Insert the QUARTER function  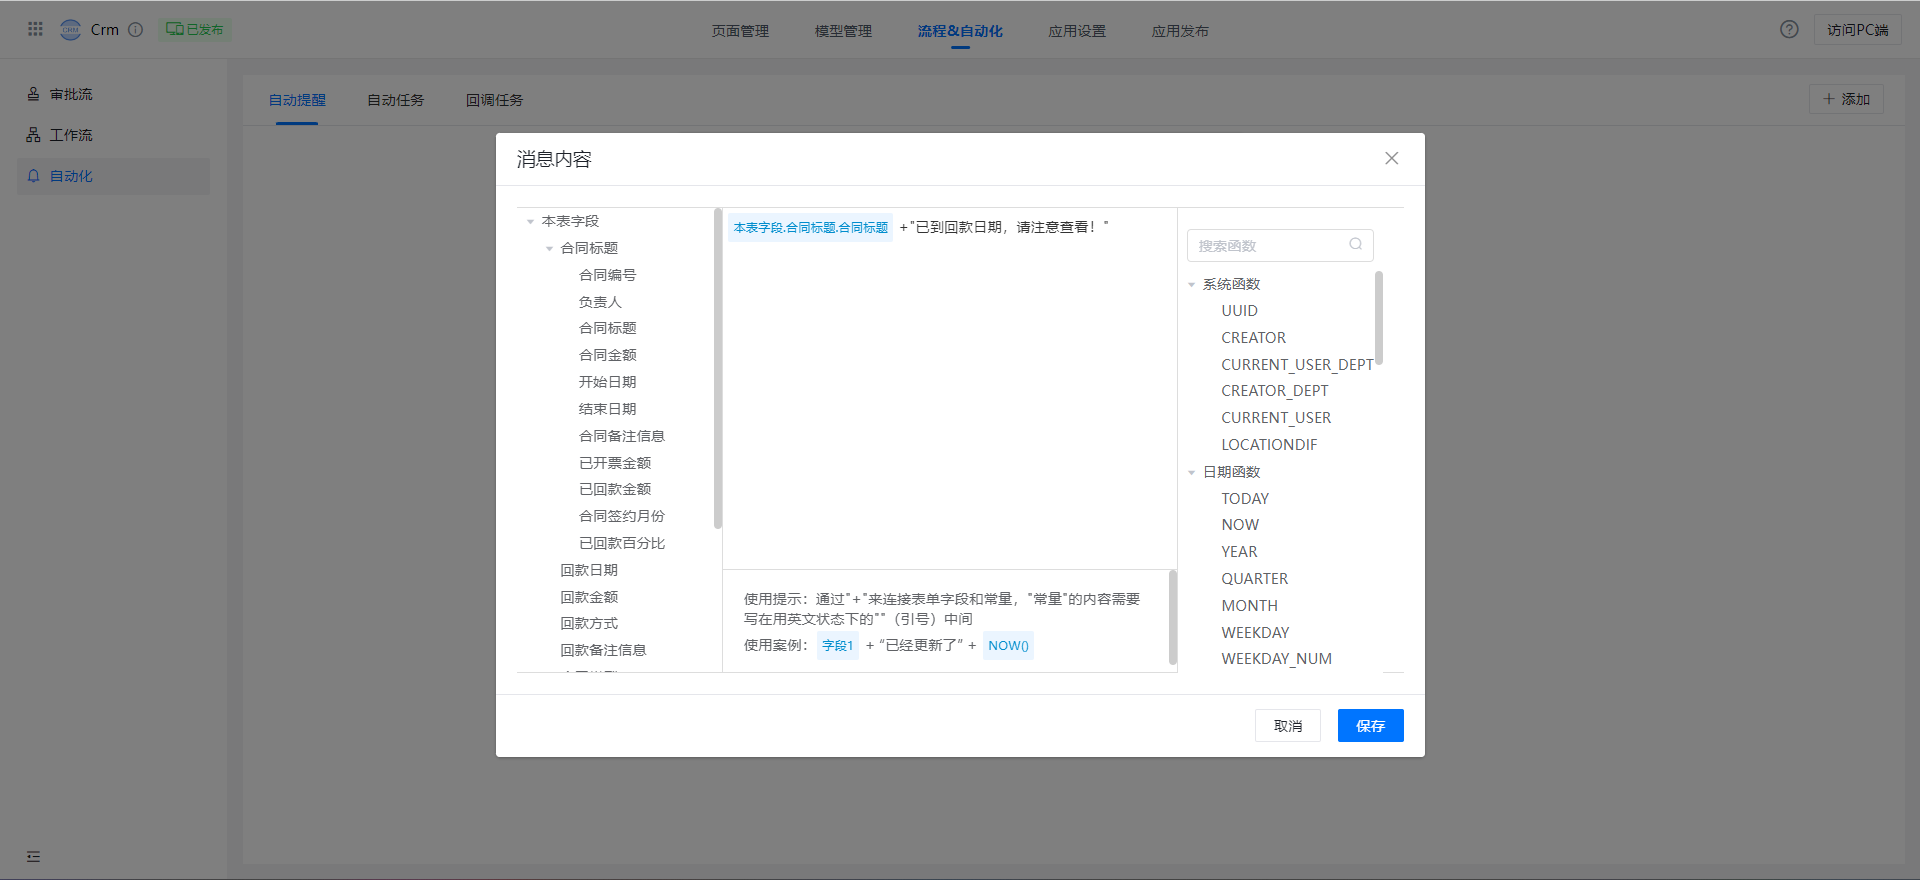[1254, 579]
